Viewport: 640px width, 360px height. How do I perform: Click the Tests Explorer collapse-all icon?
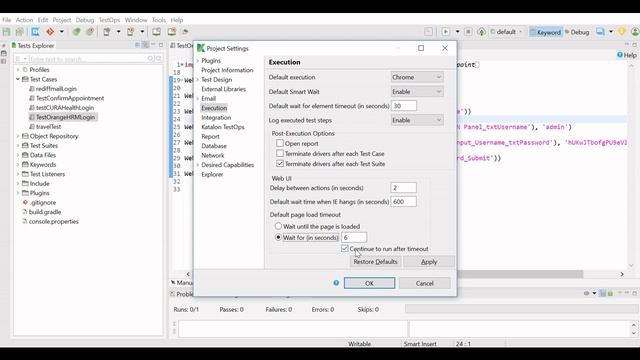[138, 45]
